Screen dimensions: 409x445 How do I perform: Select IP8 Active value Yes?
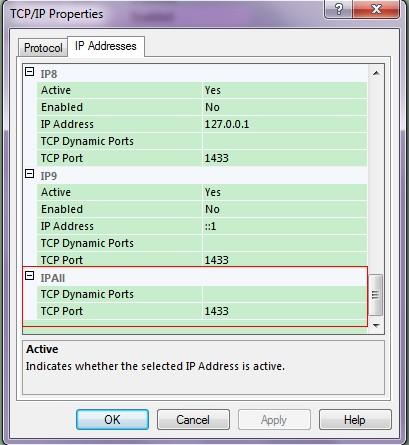pyautogui.click(x=285, y=90)
